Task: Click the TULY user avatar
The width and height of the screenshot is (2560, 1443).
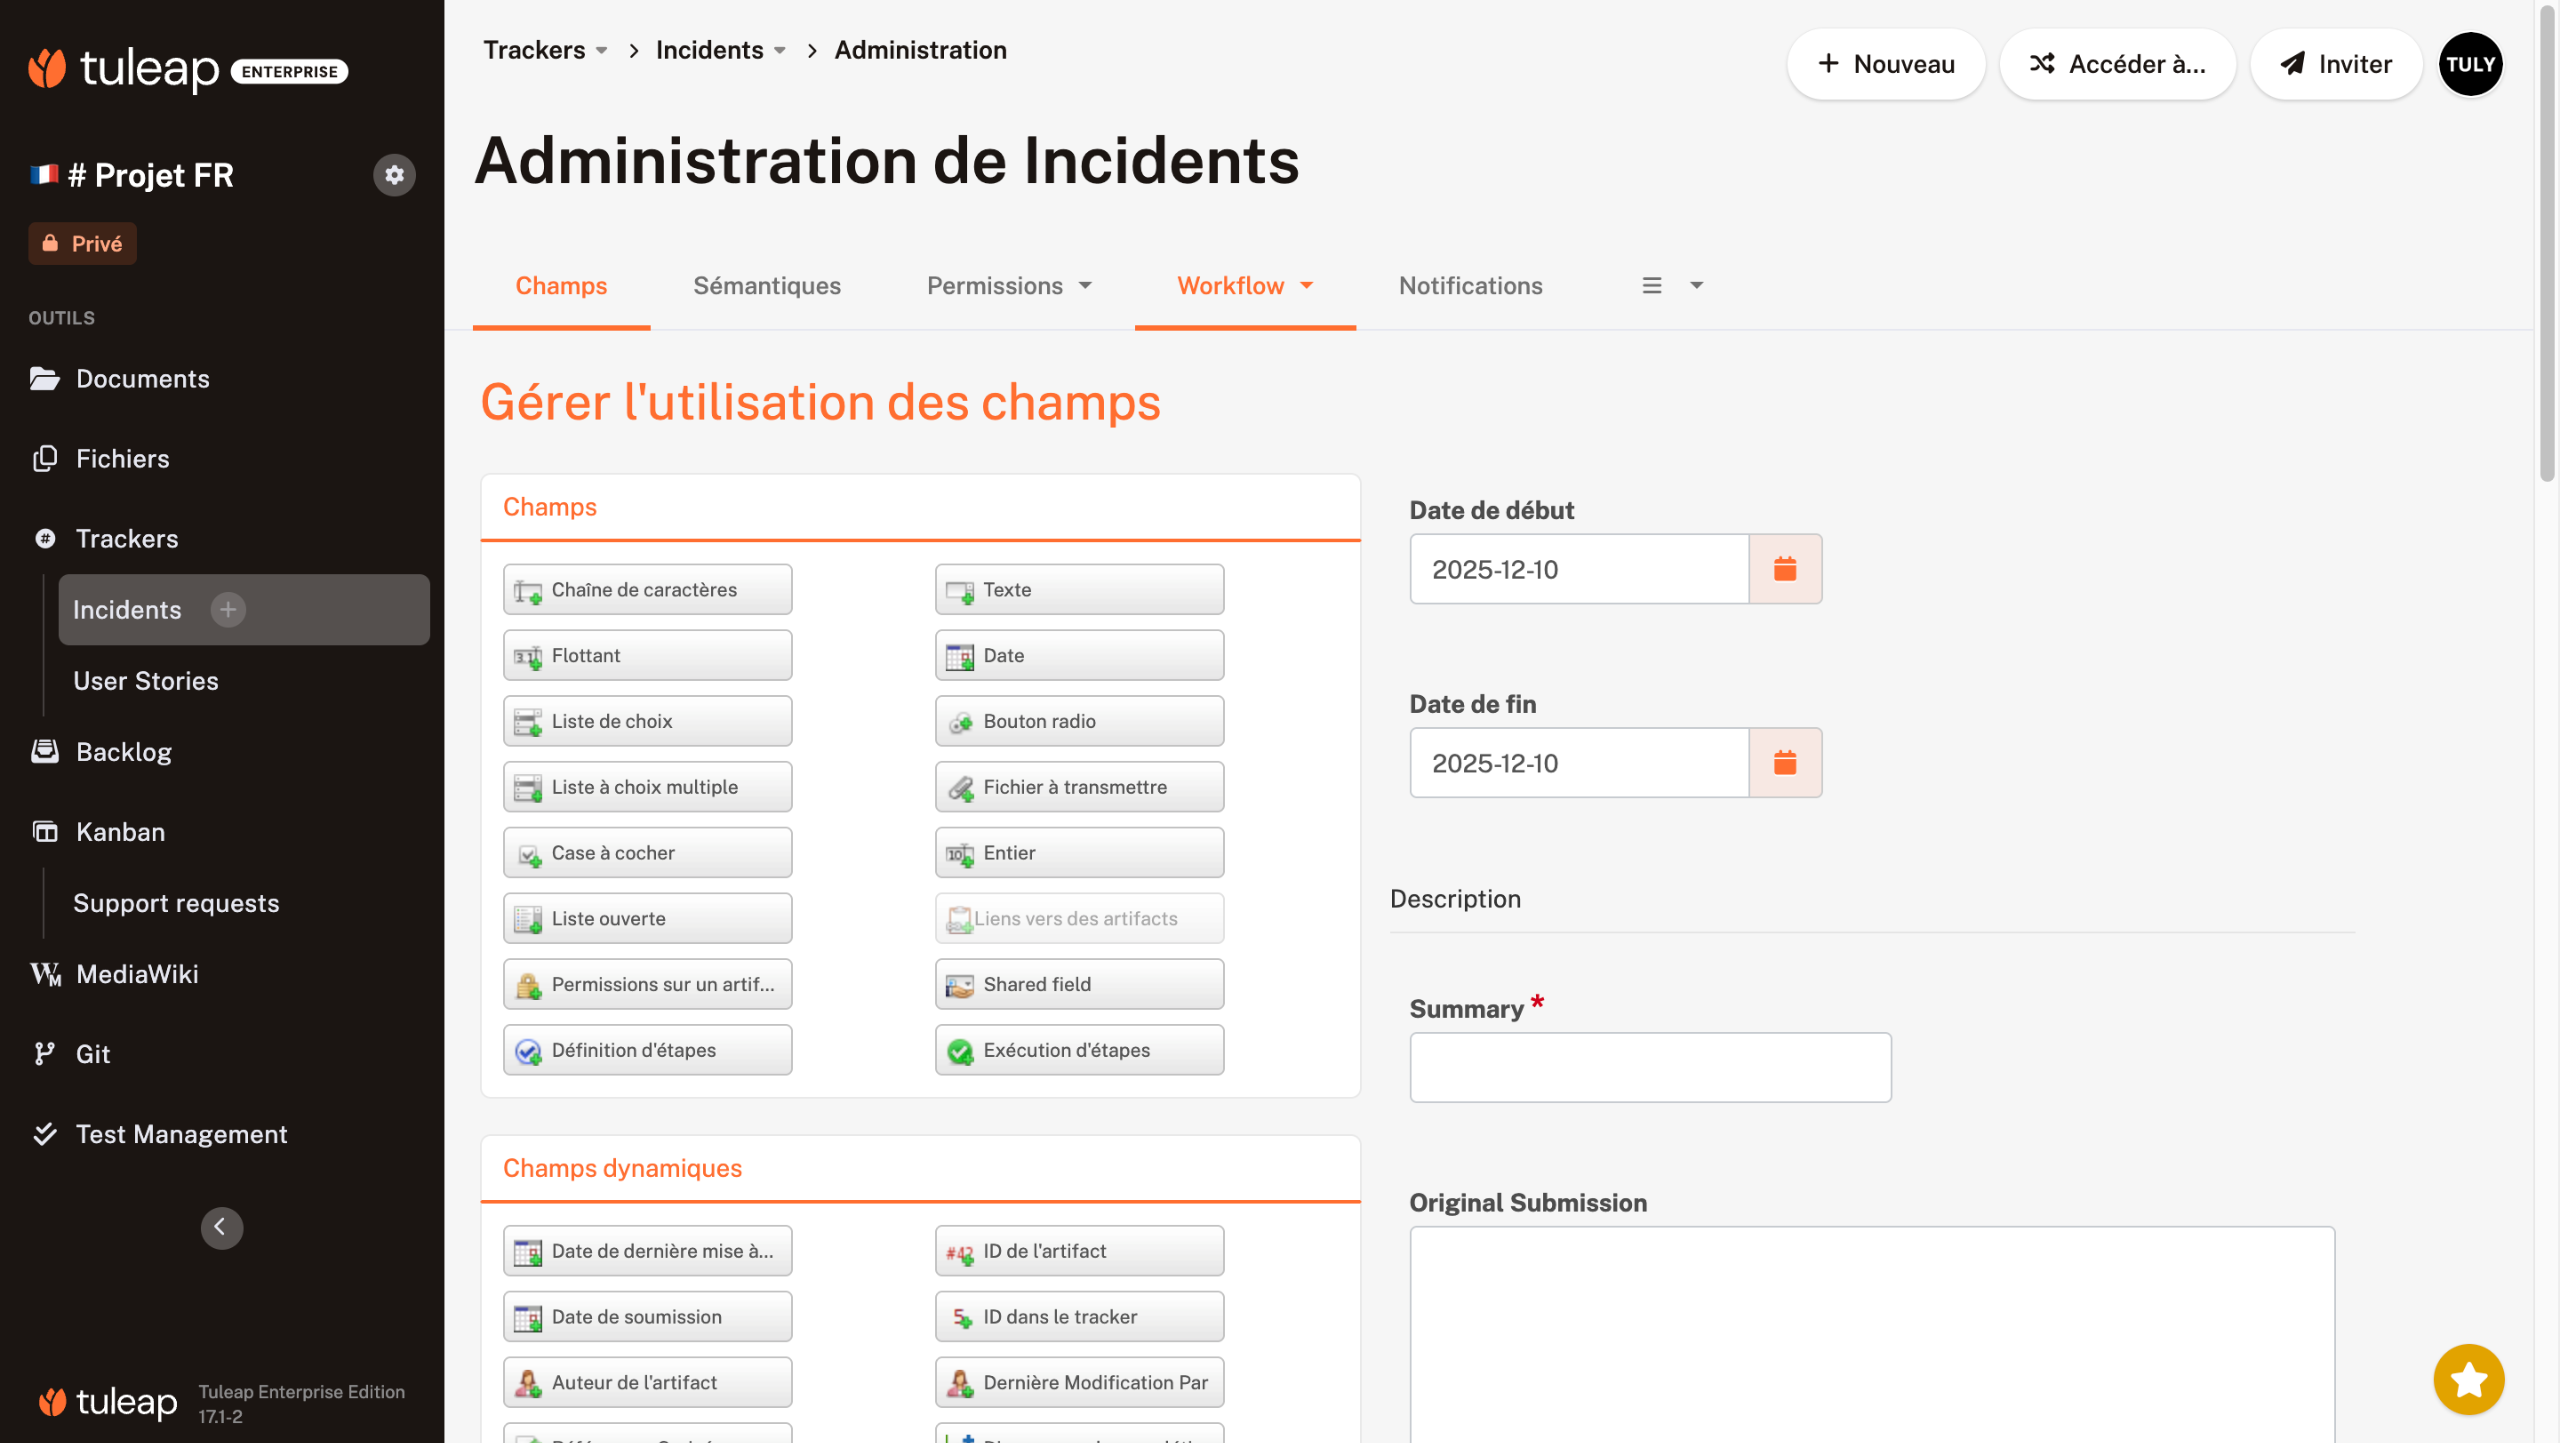Action: [x=2470, y=64]
